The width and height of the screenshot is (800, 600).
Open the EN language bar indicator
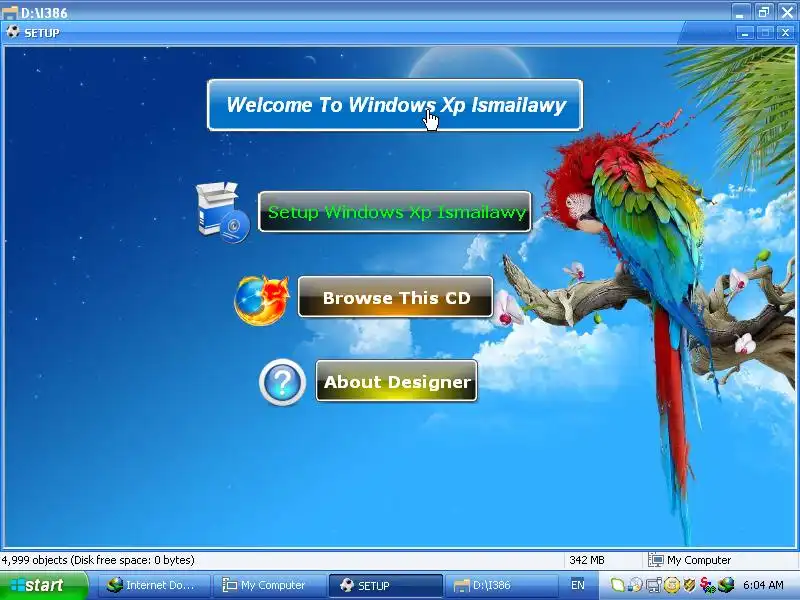click(578, 585)
